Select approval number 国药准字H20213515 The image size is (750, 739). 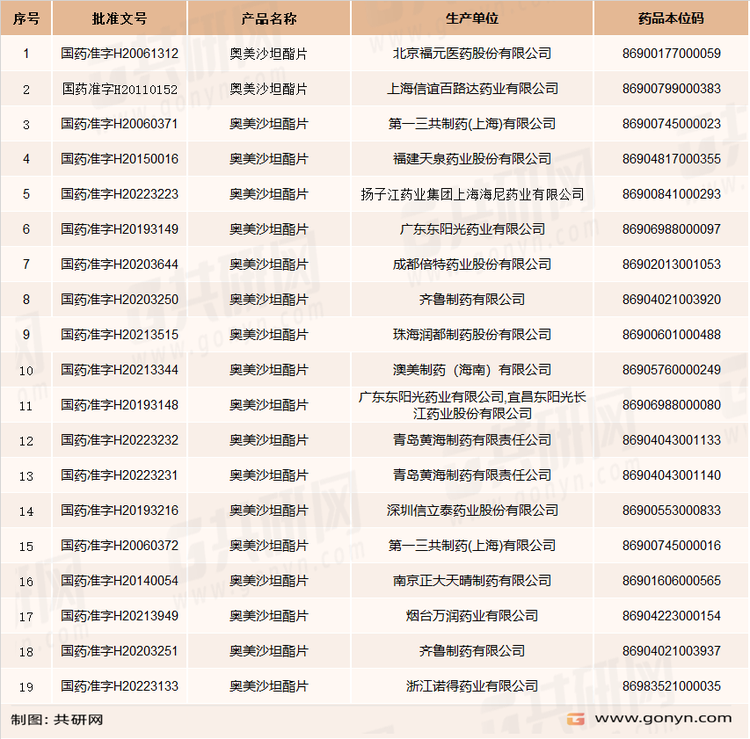120,335
